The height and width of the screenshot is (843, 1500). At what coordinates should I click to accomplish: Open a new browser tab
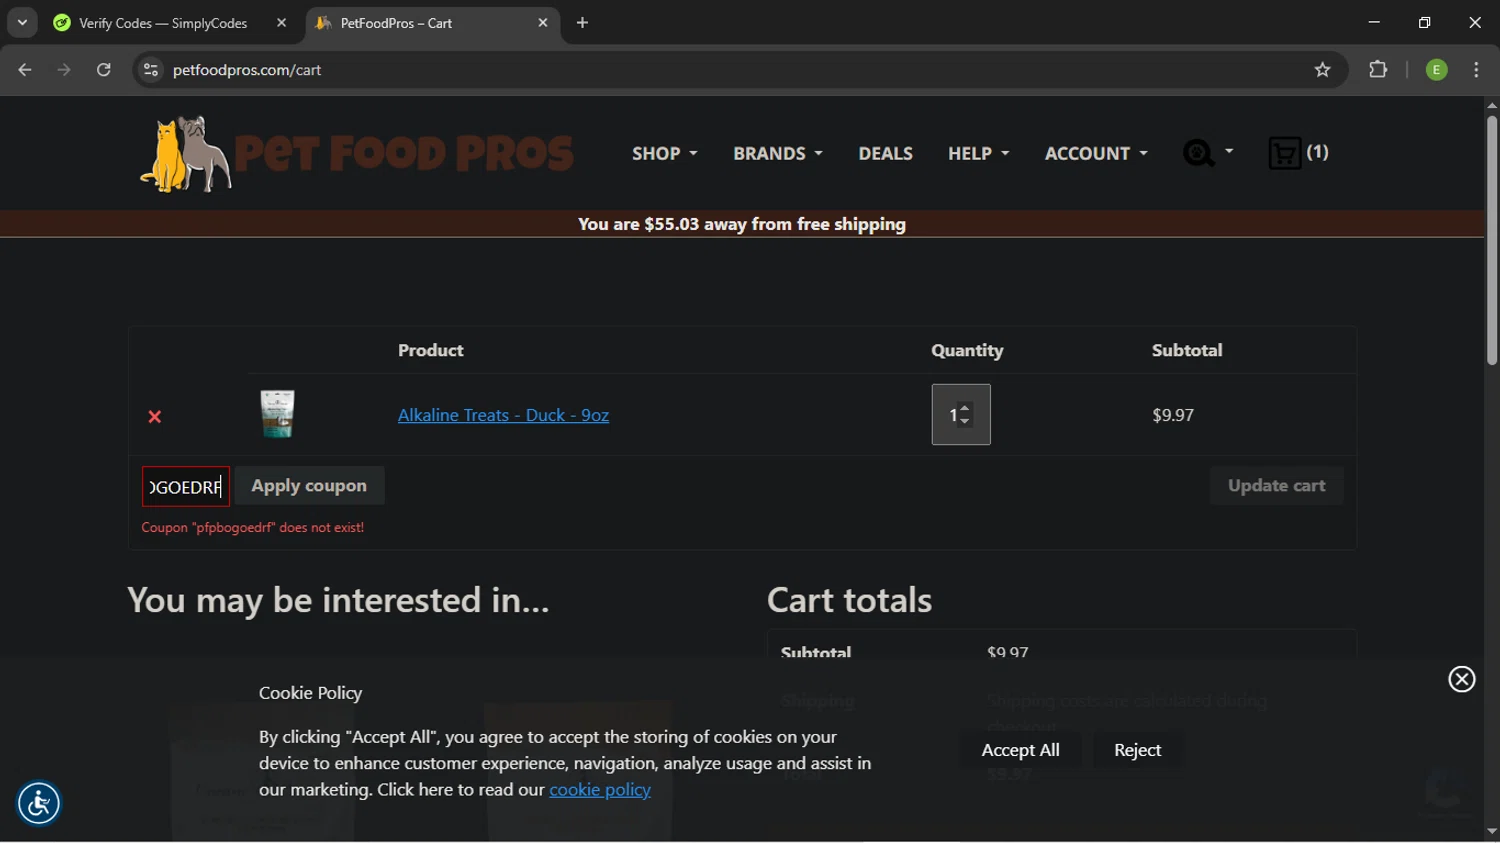pyautogui.click(x=583, y=23)
